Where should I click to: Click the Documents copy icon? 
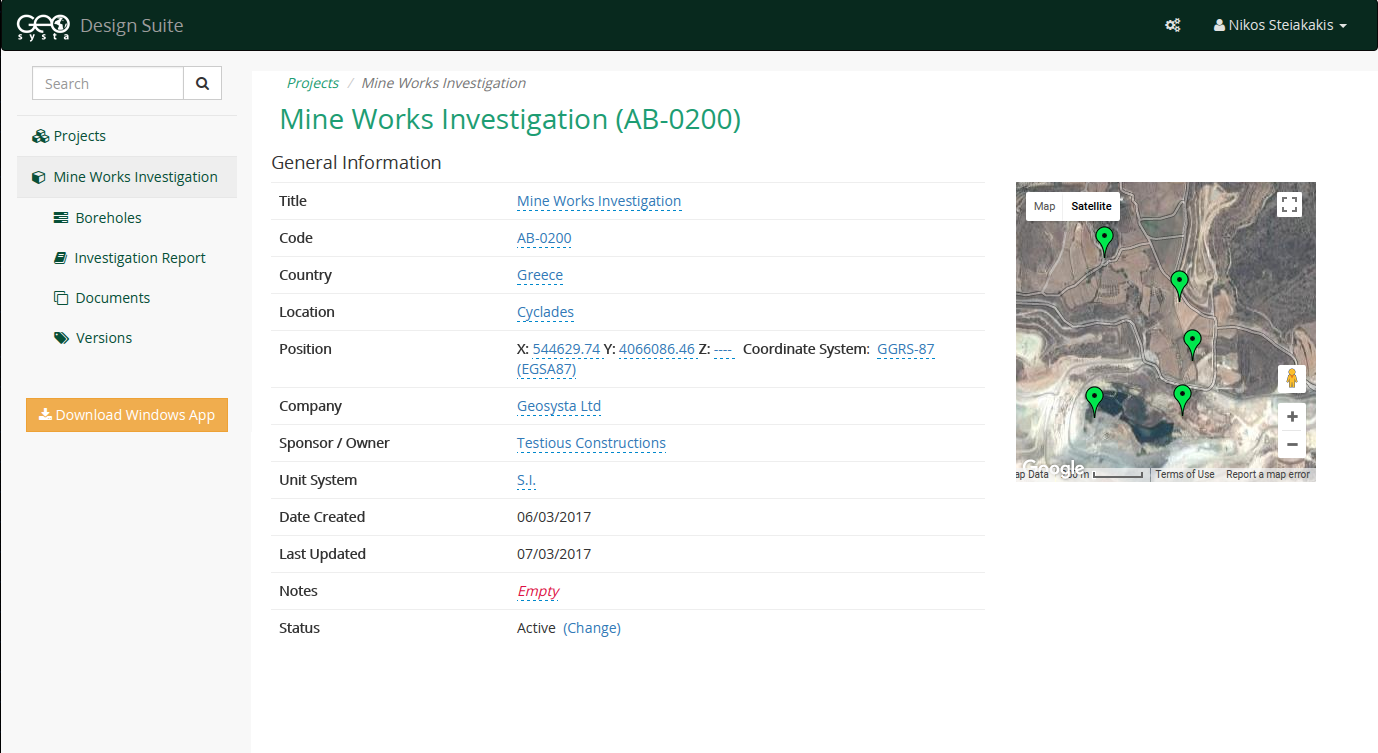coord(61,298)
